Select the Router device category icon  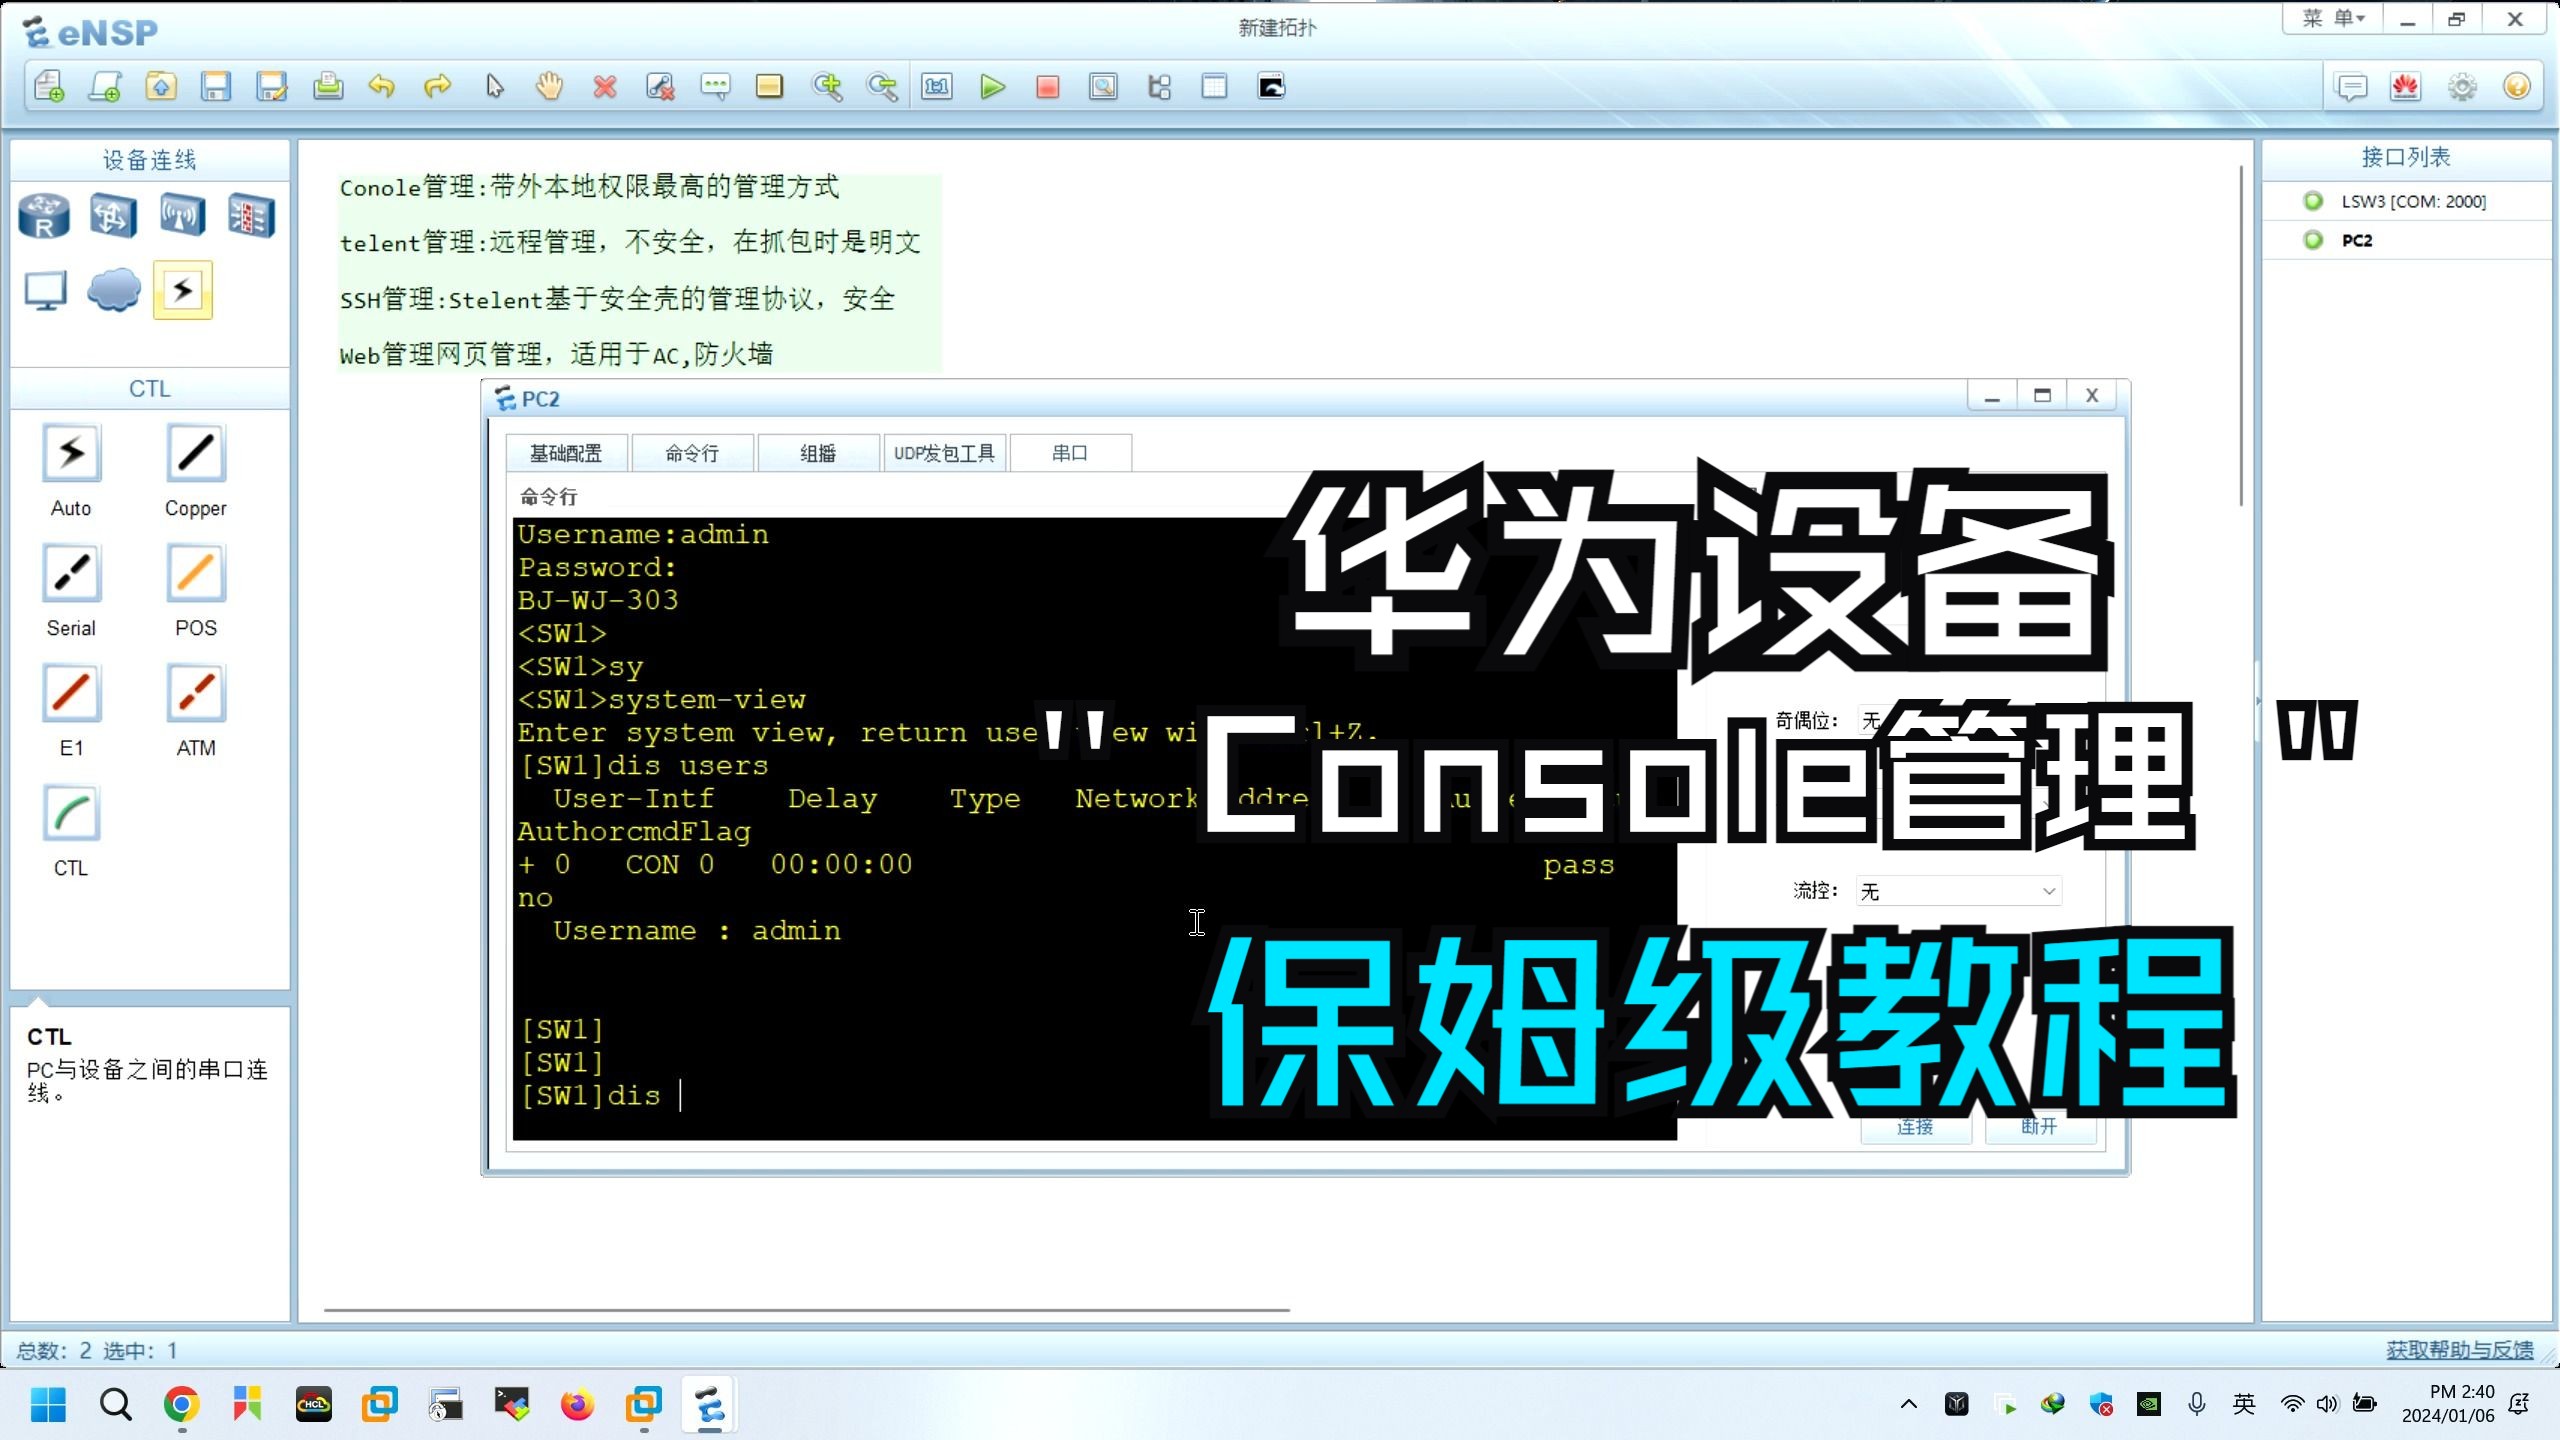[x=44, y=216]
